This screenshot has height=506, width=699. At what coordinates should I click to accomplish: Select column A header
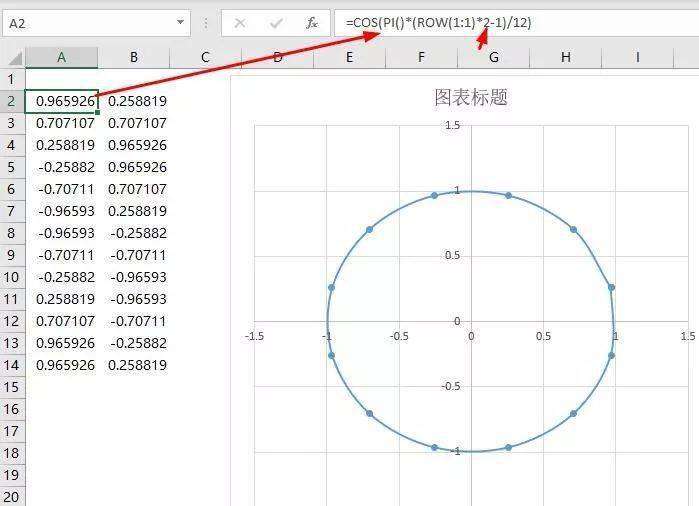[62, 58]
